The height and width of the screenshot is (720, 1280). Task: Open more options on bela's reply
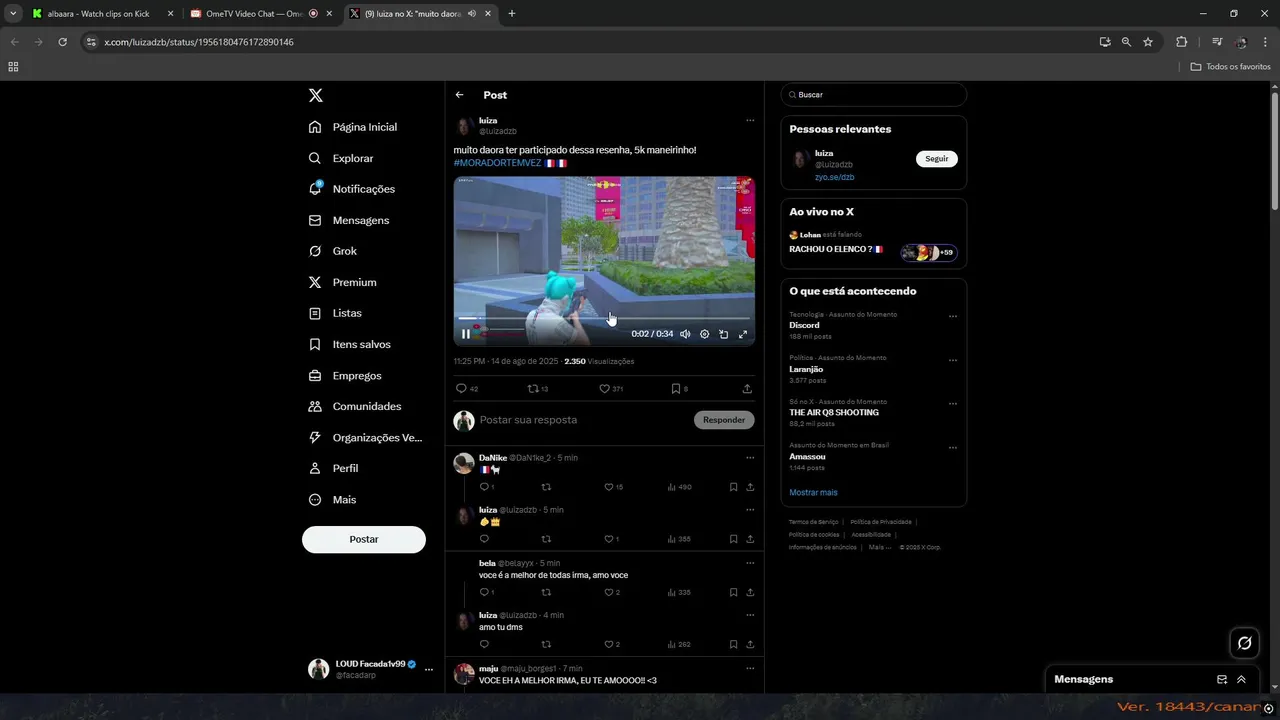[749, 563]
